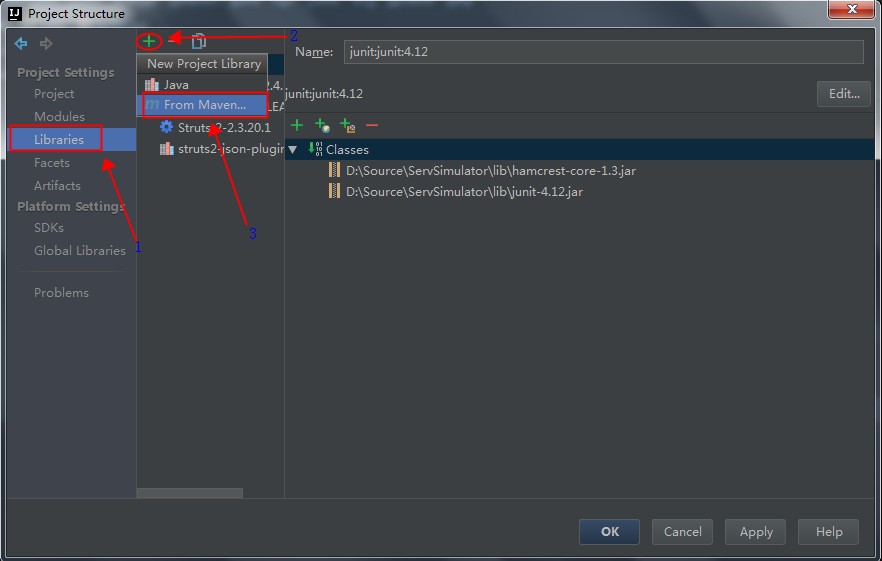This screenshot has width=882, height=561.
Task: Open the Artifacts settings section
Action: [x=57, y=185]
